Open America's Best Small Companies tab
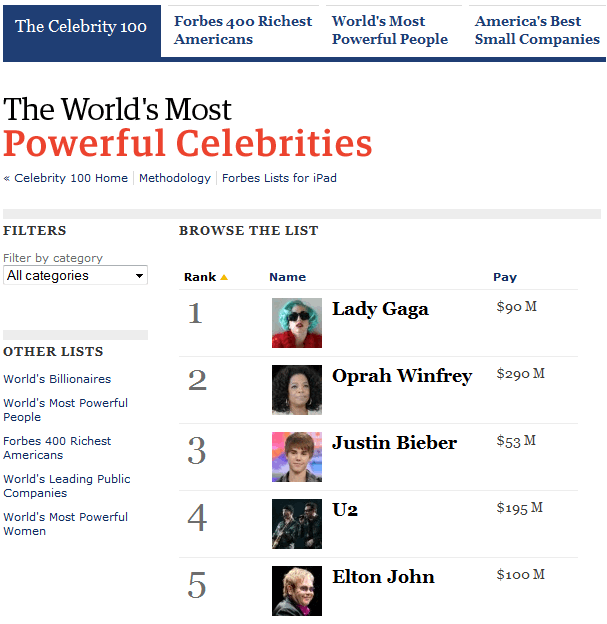The height and width of the screenshot is (624, 607). [x=537, y=30]
